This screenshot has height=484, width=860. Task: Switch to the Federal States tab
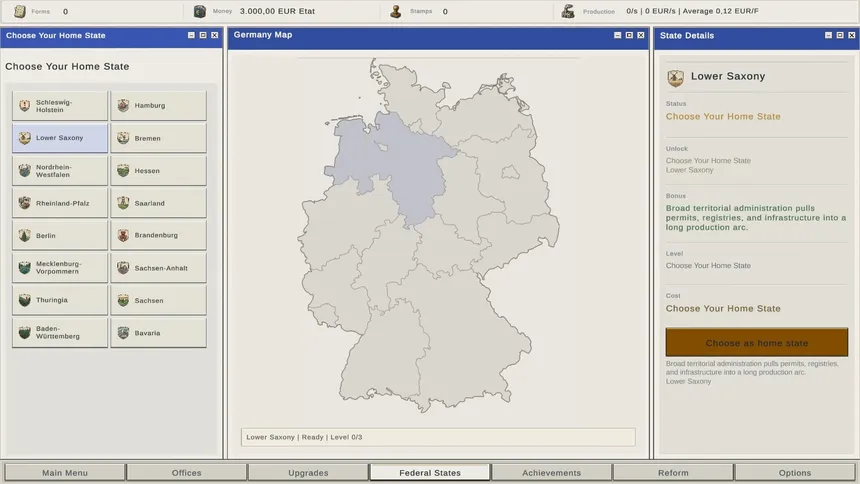pyautogui.click(x=430, y=472)
